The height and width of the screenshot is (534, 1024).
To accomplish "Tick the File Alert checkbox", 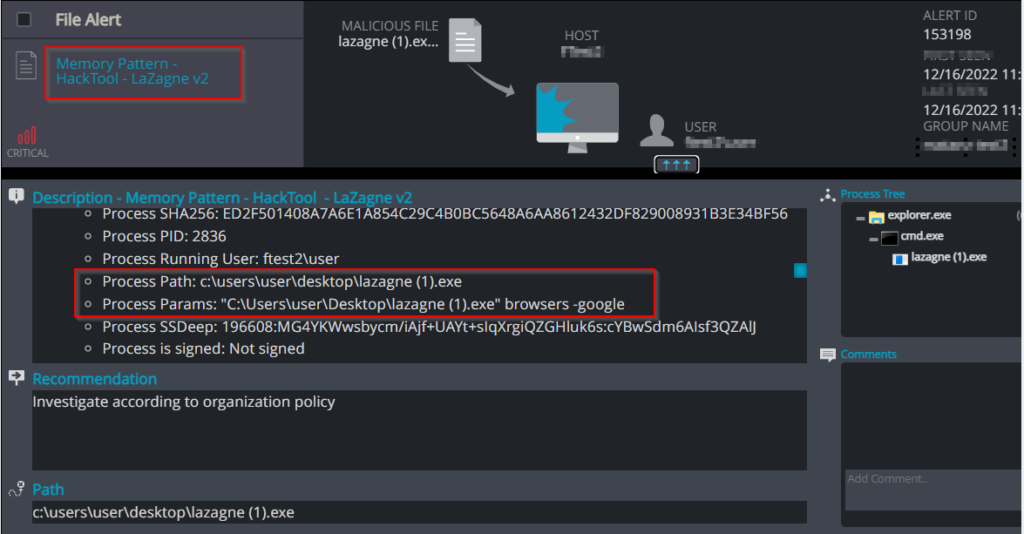I will click(24, 20).
